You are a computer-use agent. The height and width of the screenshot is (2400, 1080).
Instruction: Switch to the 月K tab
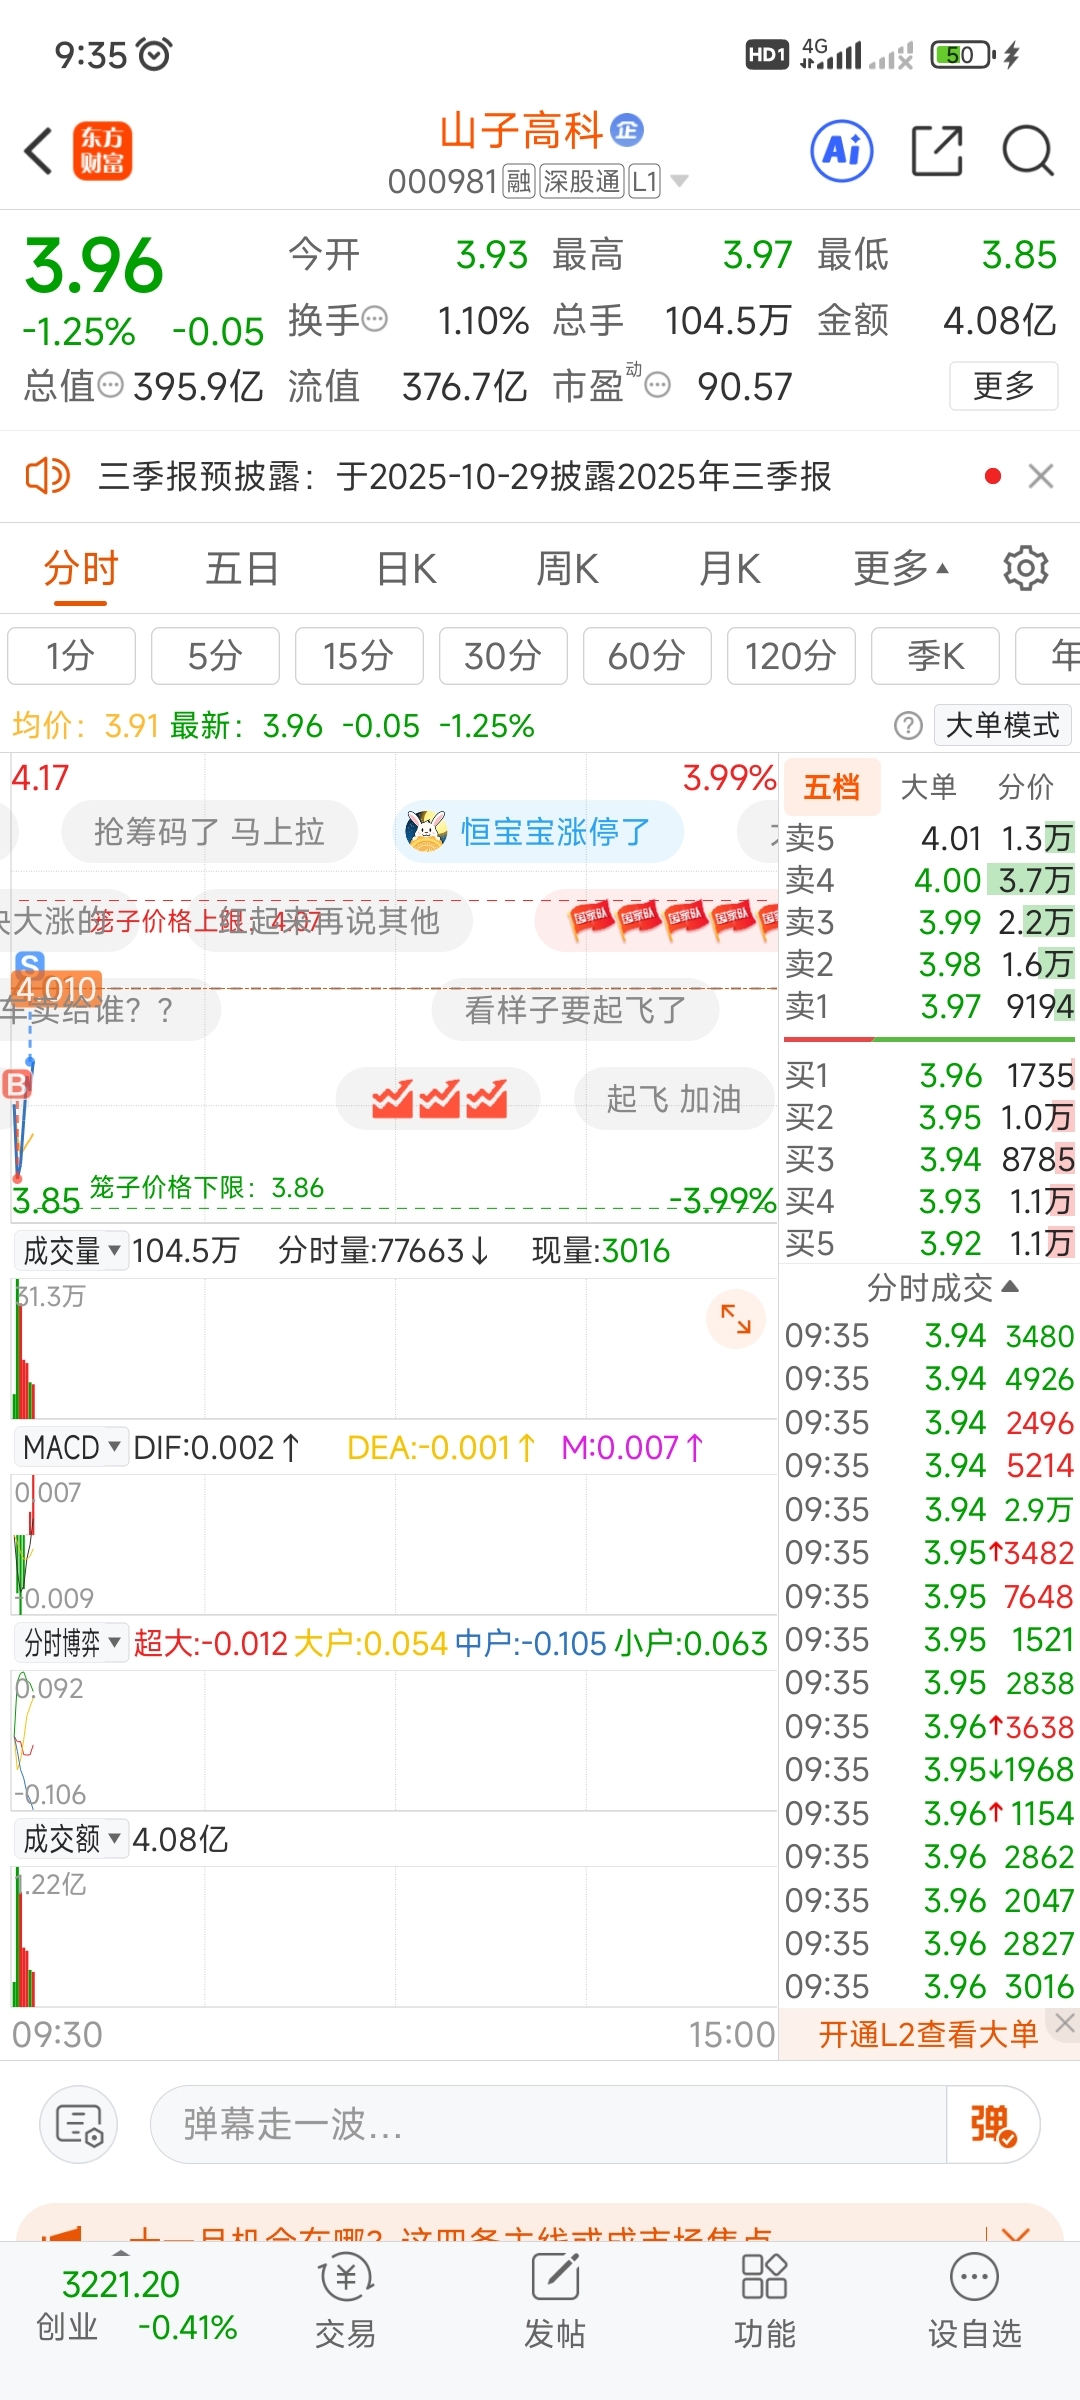pyautogui.click(x=730, y=569)
